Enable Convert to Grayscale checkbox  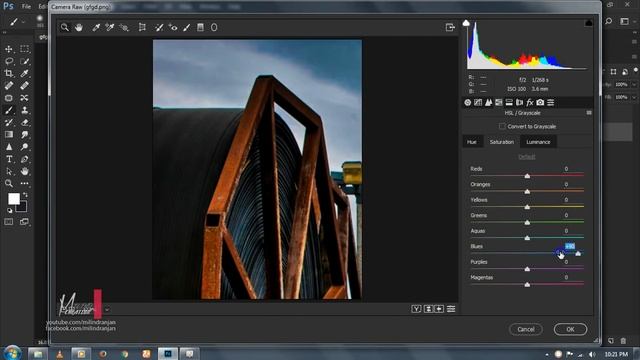(502, 126)
